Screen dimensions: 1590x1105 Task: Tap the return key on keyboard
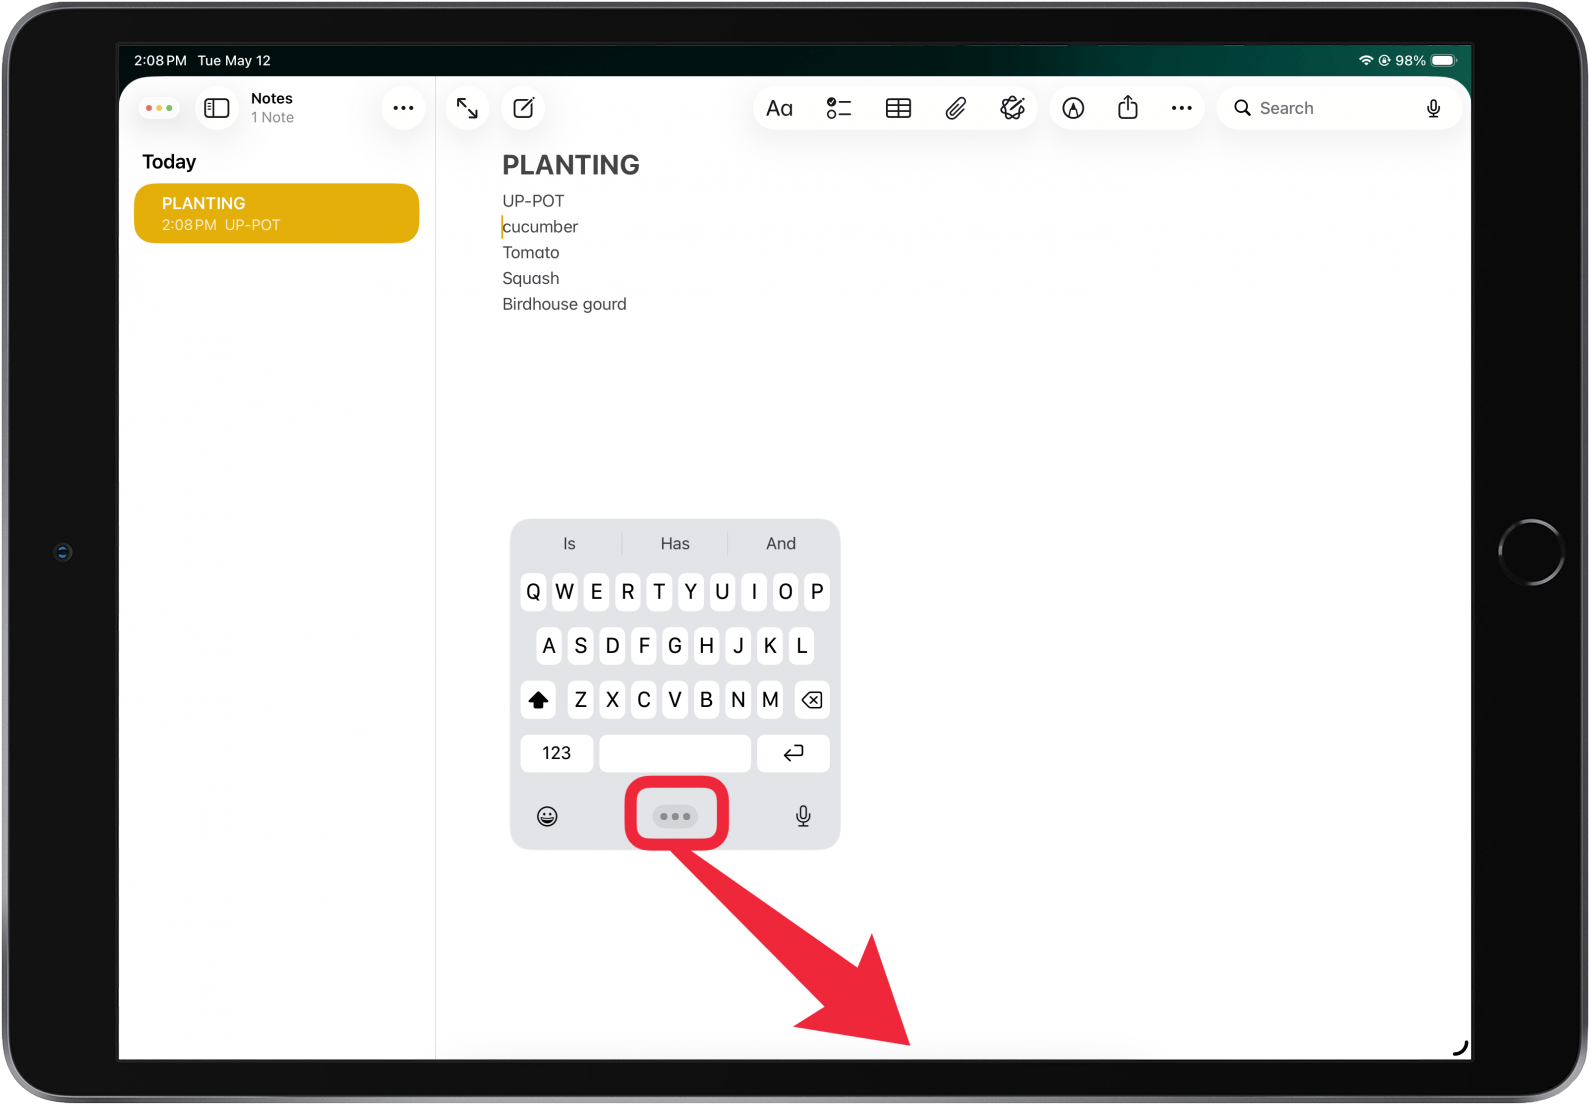(x=793, y=753)
